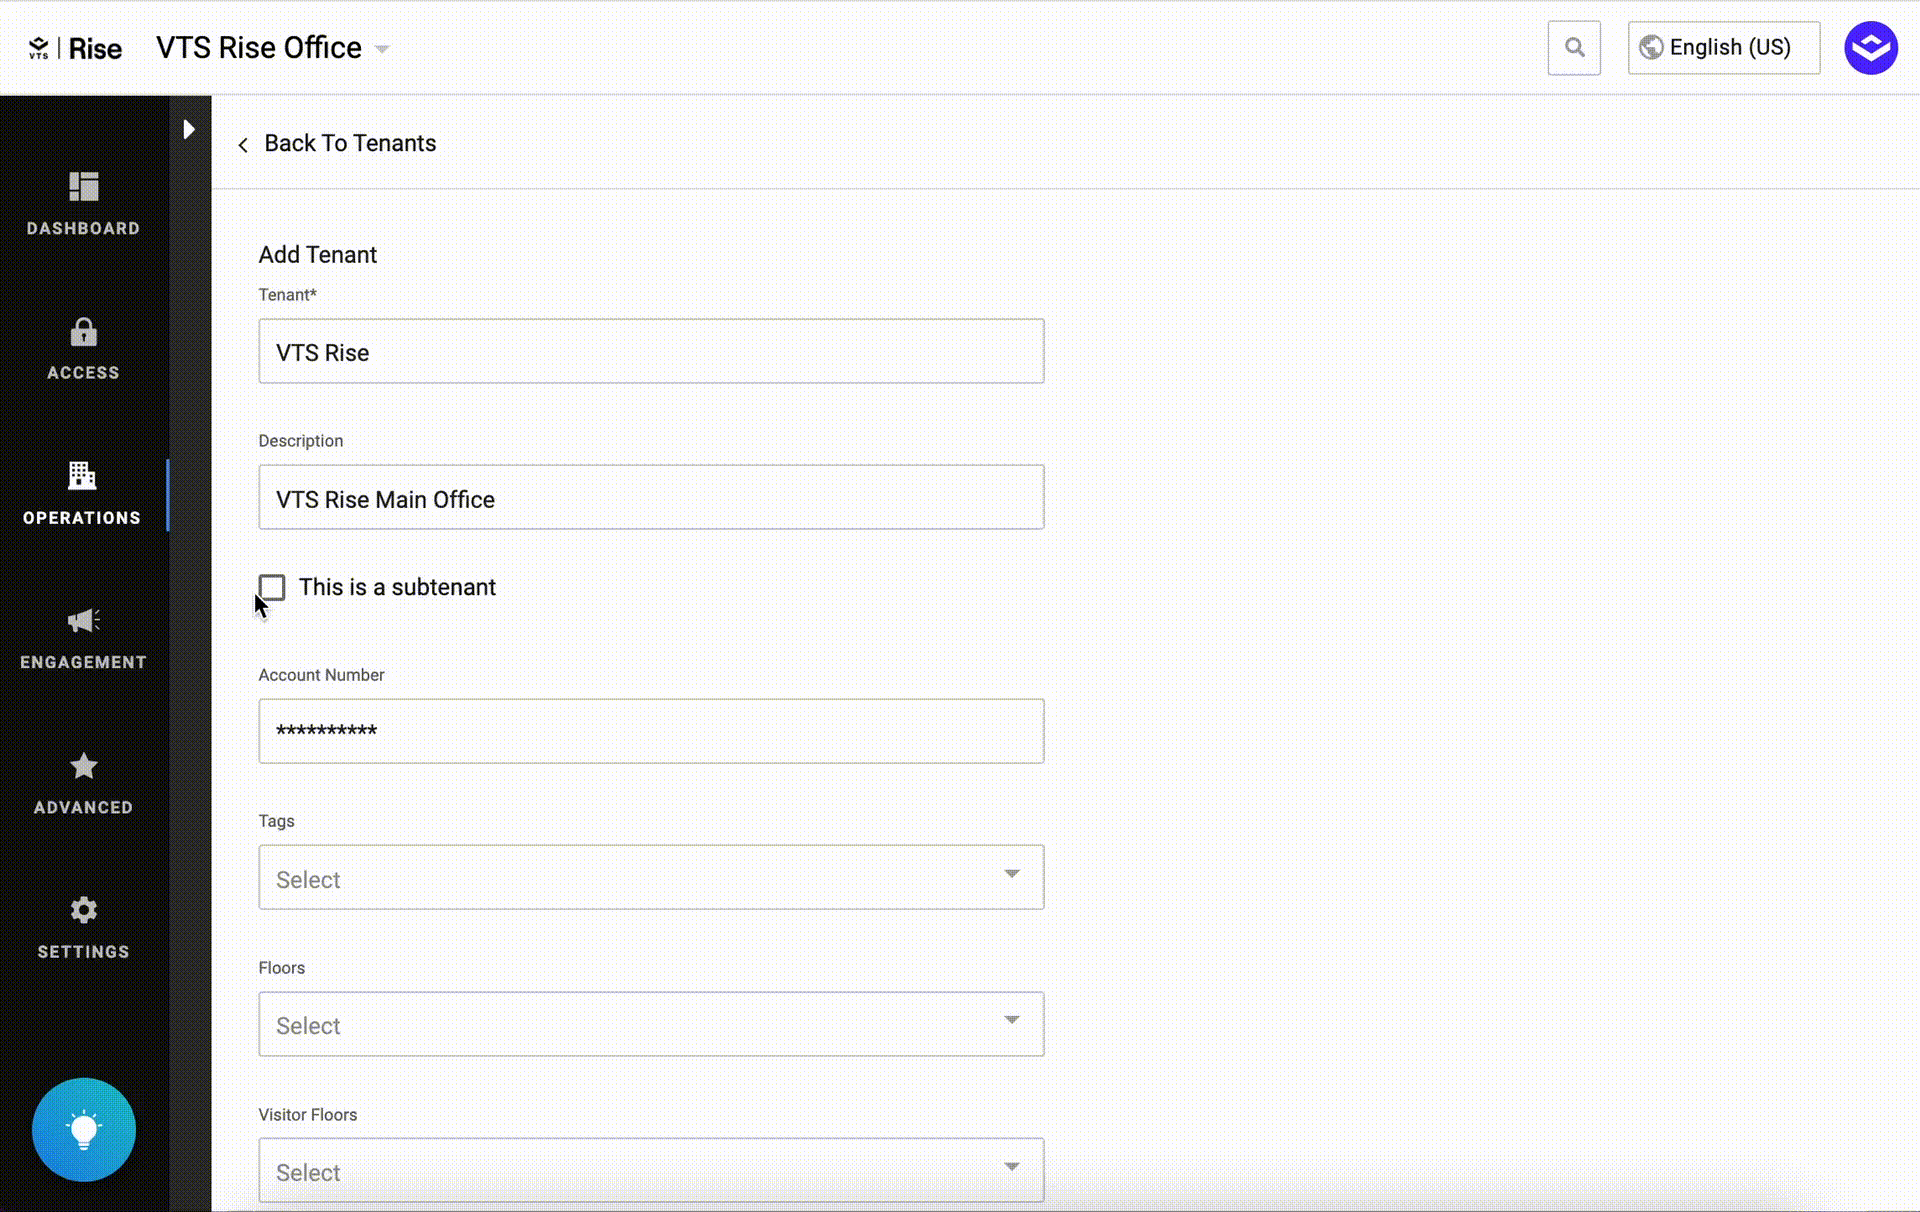This screenshot has height=1212, width=1920.
Task: Open the English (US) language selector
Action: click(x=1723, y=48)
